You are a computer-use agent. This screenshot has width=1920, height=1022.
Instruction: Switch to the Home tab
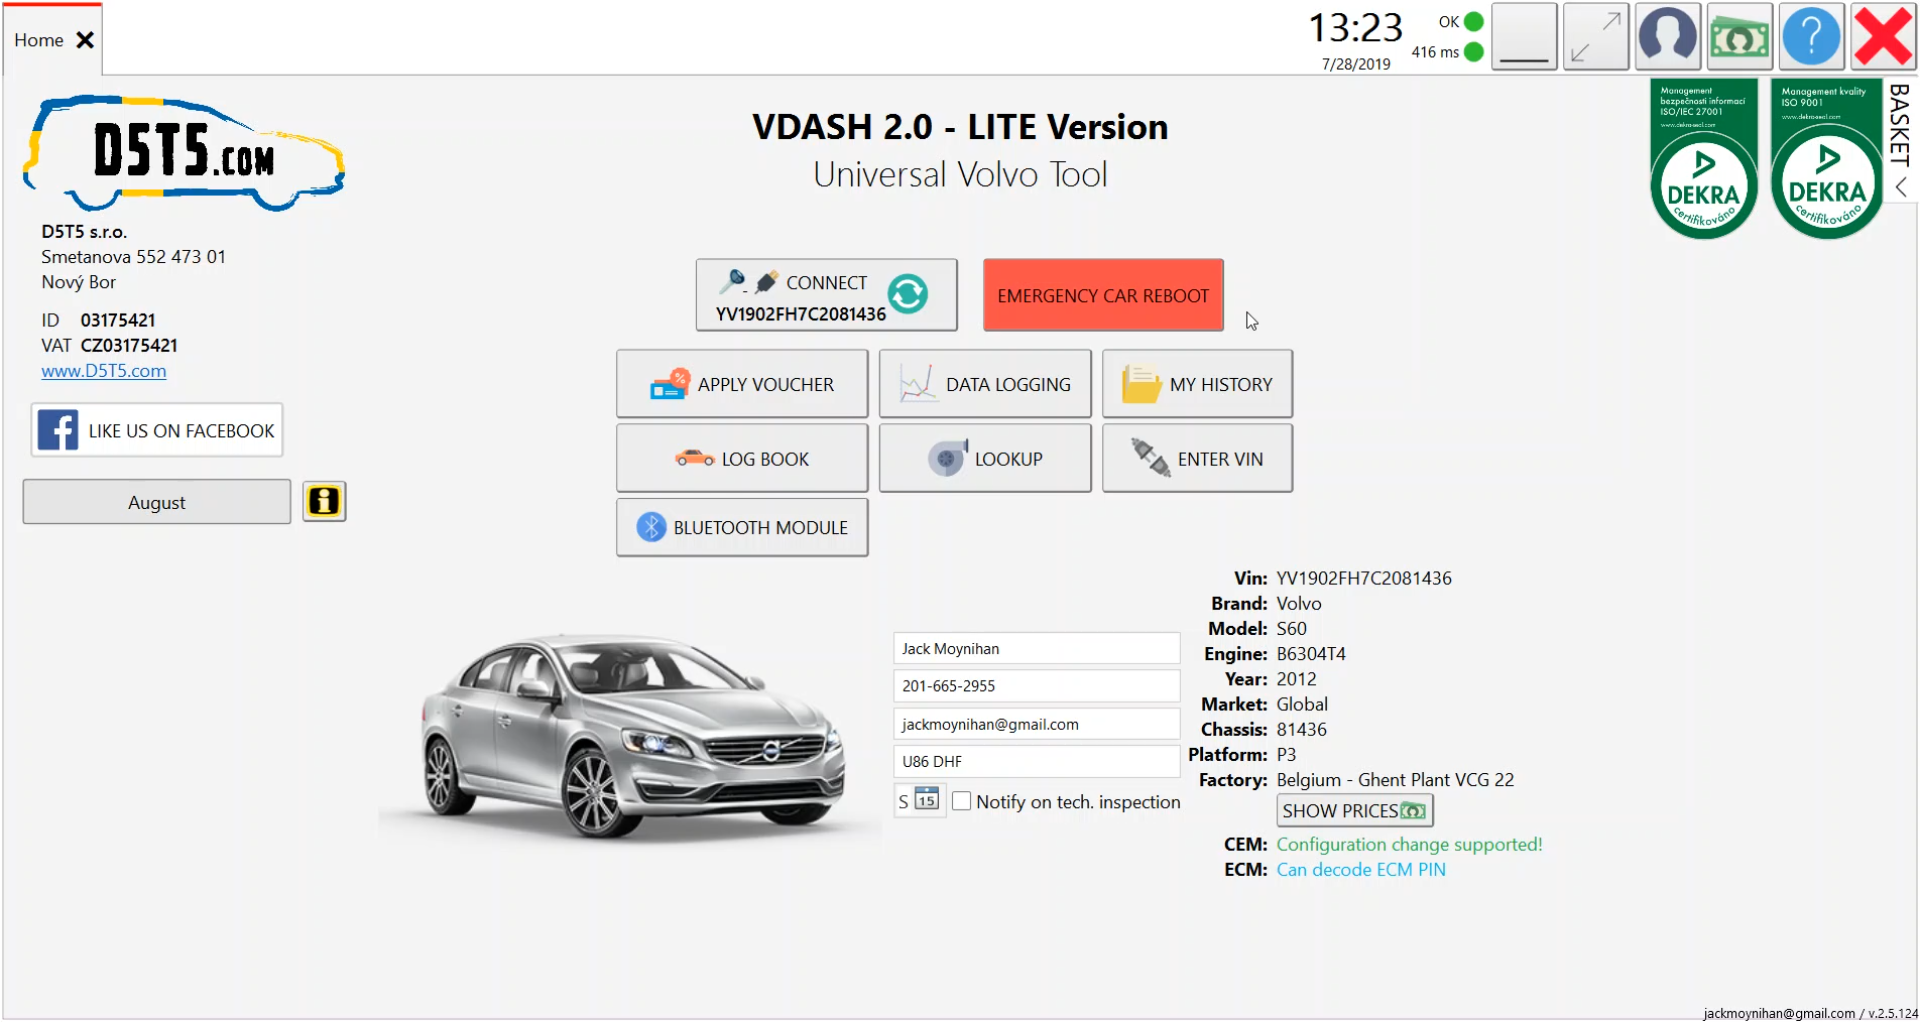39,40
